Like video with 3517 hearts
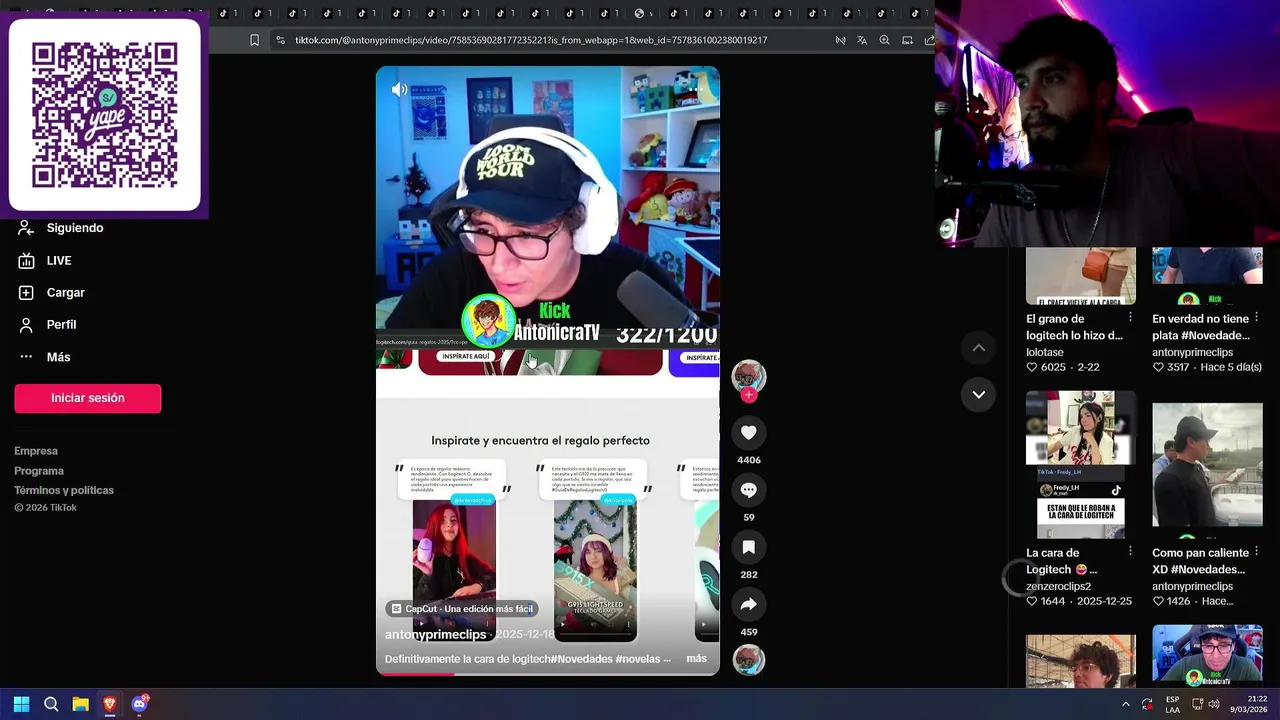The image size is (1280, 720). pyautogui.click(x=1158, y=368)
